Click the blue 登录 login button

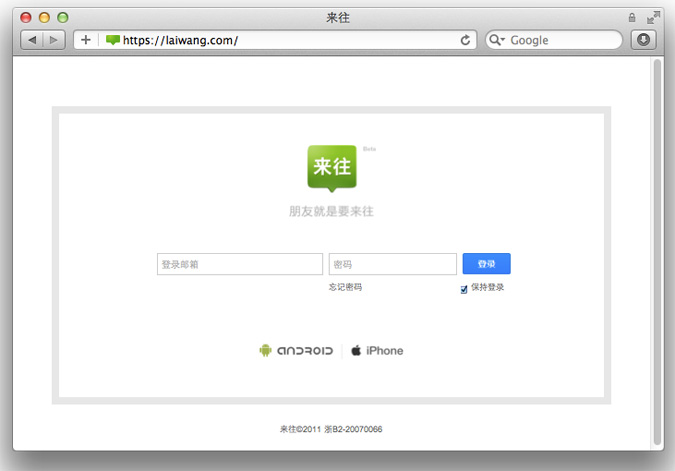click(486, 263)
